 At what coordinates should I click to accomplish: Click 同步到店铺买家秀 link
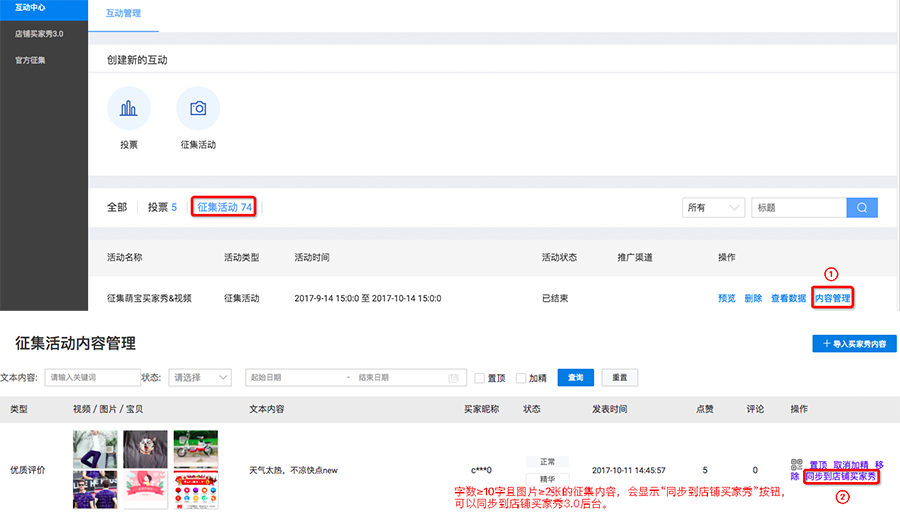[x=841, y=476]
